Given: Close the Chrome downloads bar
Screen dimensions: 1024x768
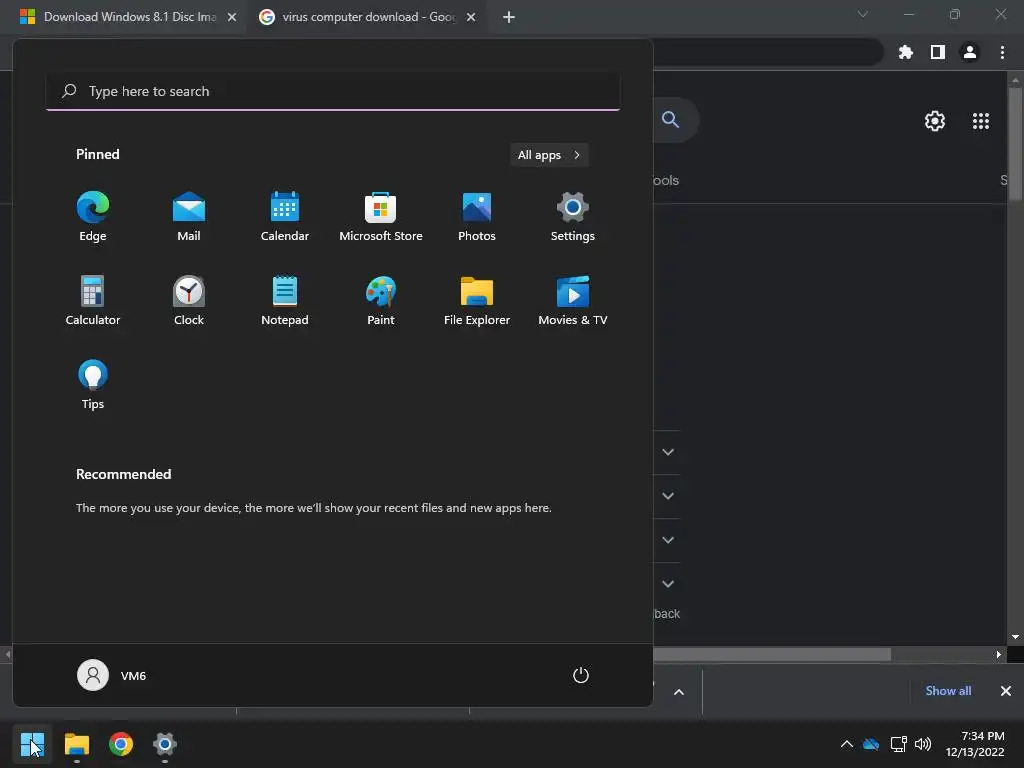Looking at the screenshot, I should [1006, 691].
